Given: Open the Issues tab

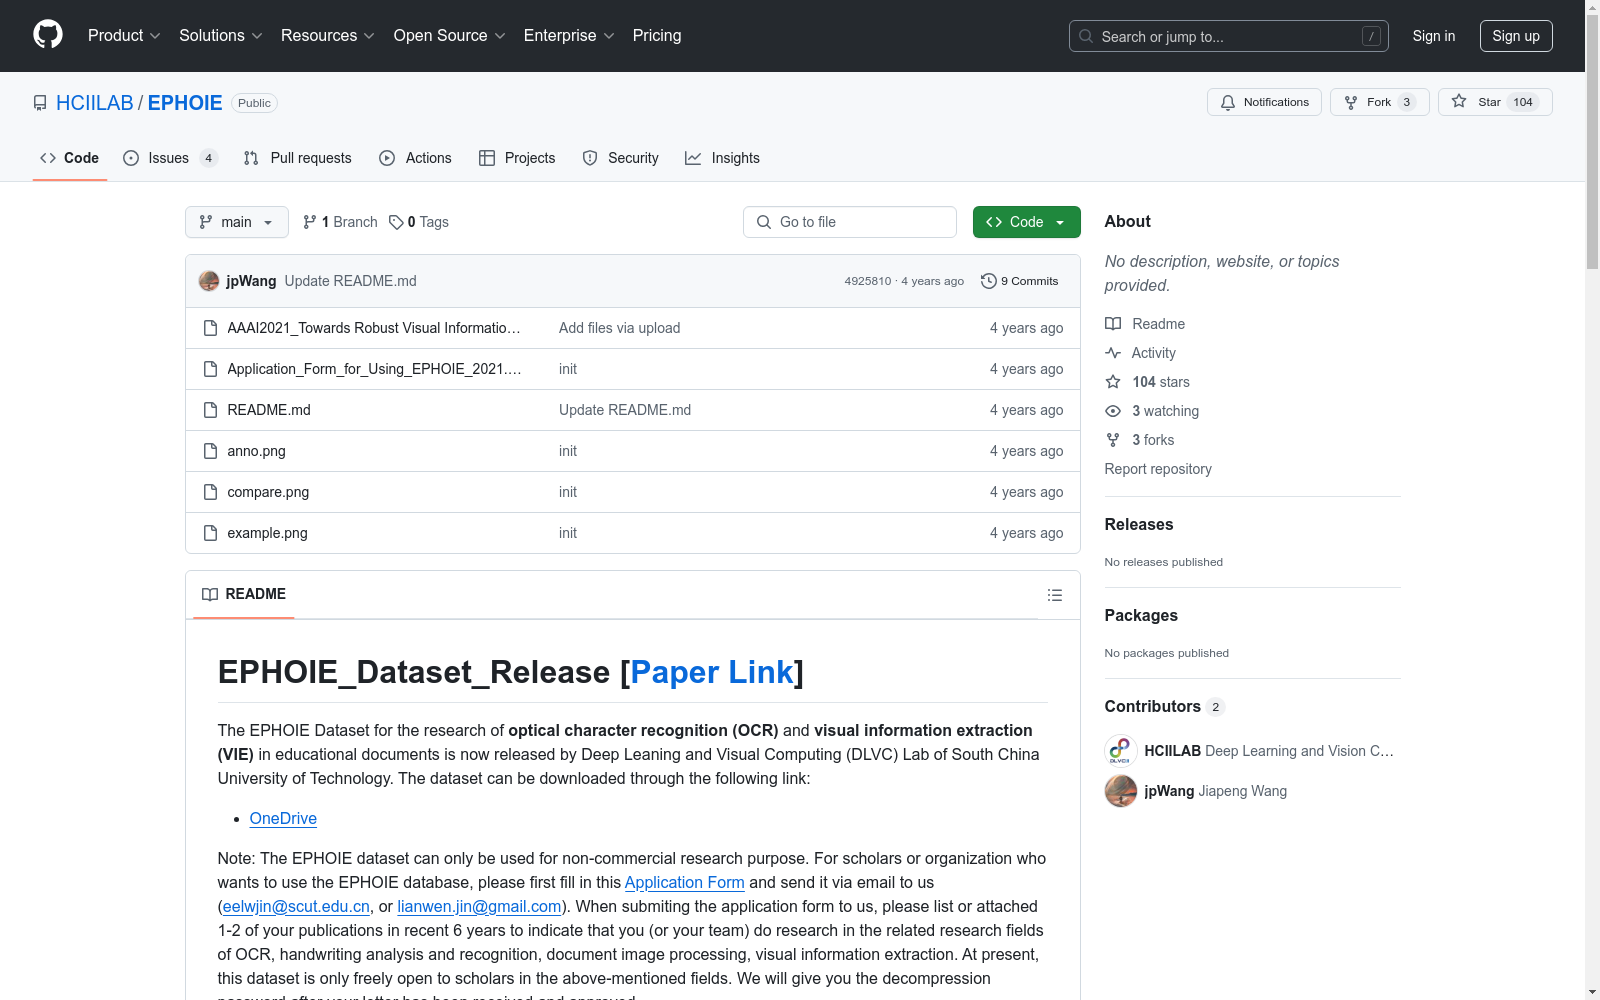Looking at the screenshot, I should (x=170, y=158).
